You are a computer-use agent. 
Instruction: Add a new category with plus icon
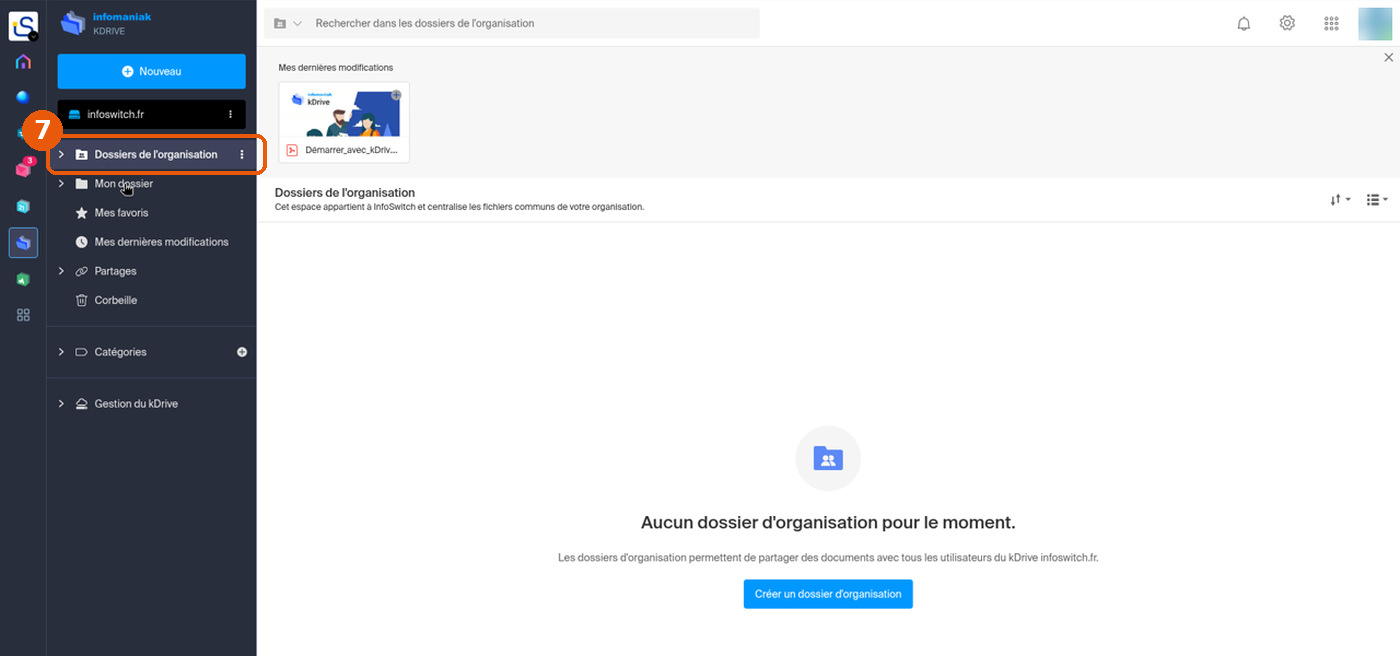tap(241, 352)
